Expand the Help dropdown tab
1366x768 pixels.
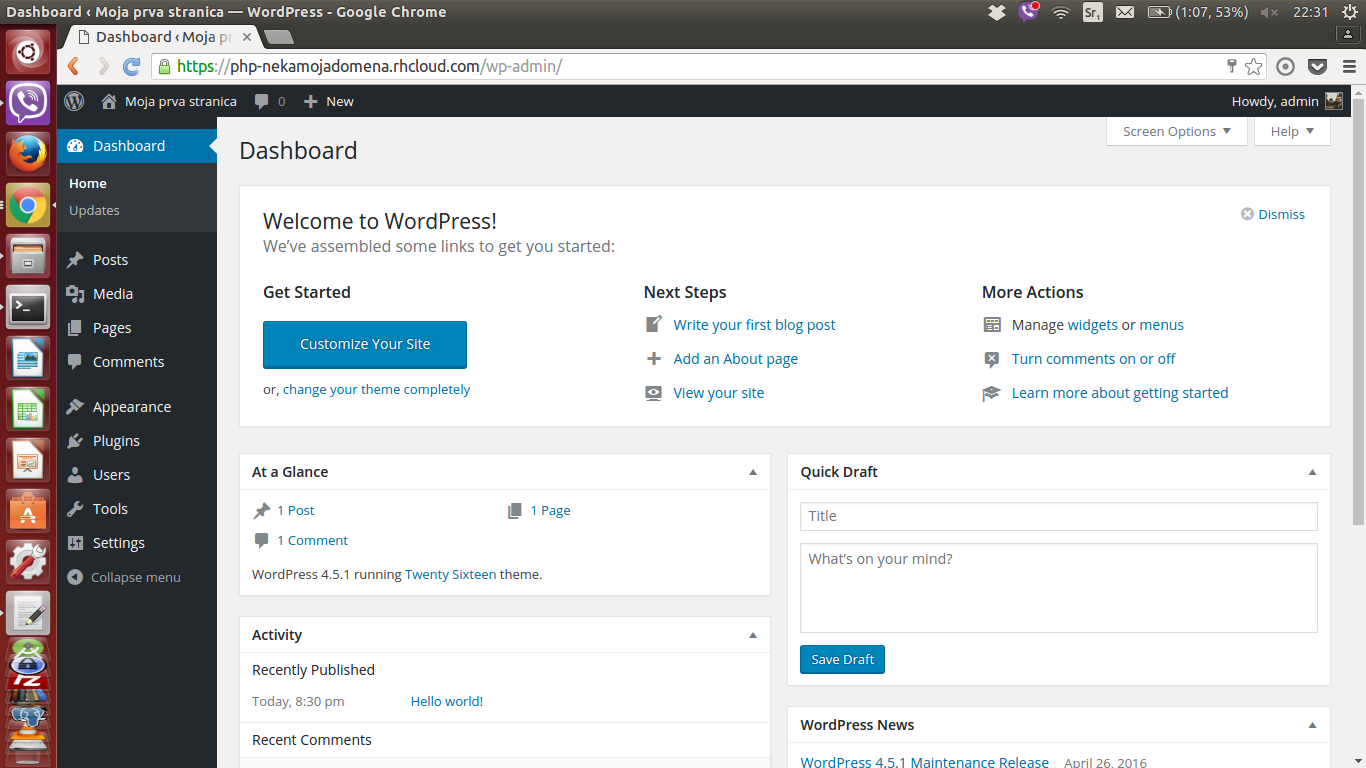coord(1292,131)
